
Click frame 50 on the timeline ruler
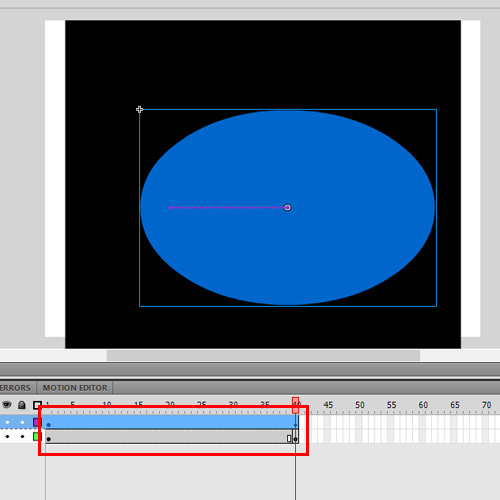(360, 405)
